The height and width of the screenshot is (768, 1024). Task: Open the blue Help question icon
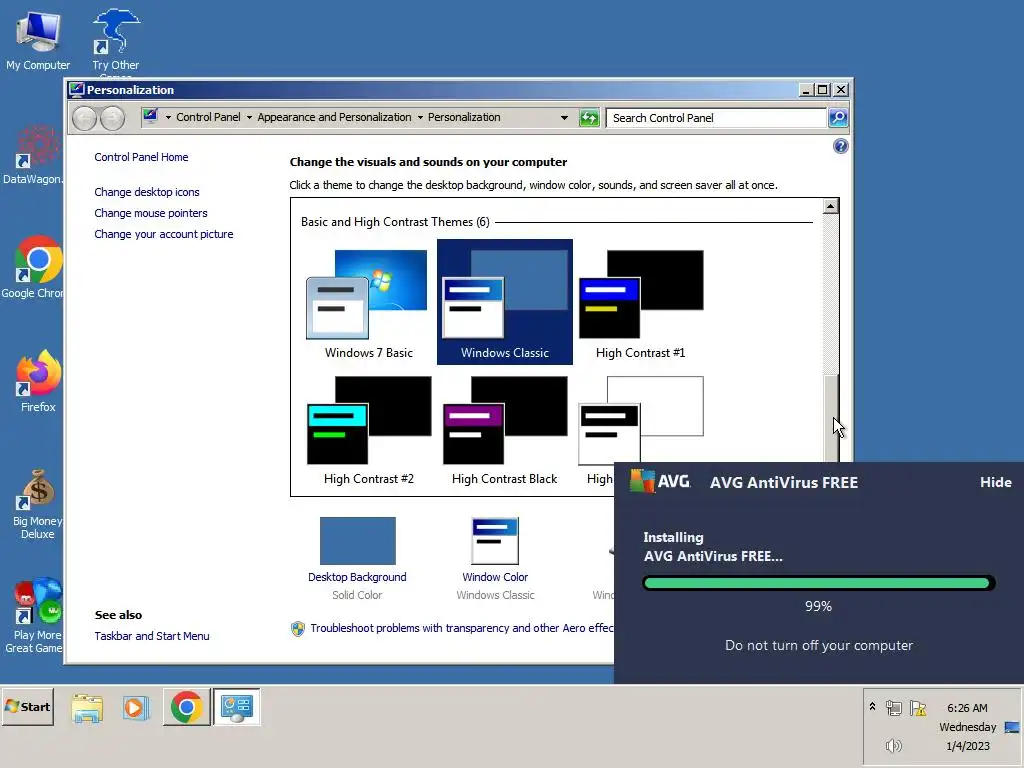[840, 146]
